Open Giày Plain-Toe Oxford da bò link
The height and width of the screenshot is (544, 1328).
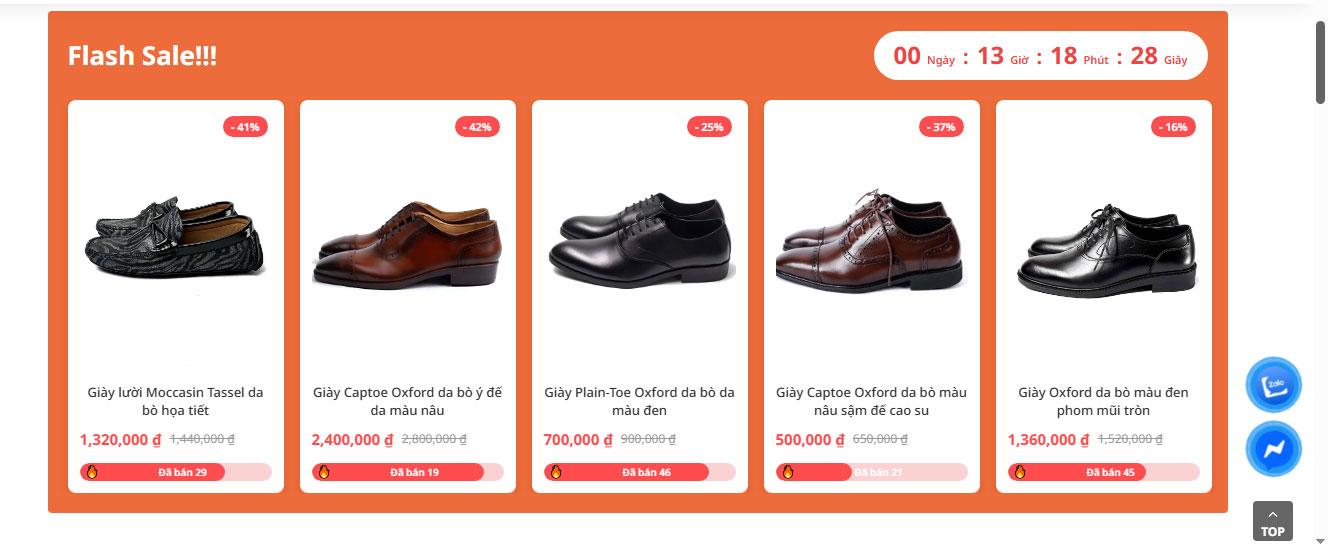[639, 401]
